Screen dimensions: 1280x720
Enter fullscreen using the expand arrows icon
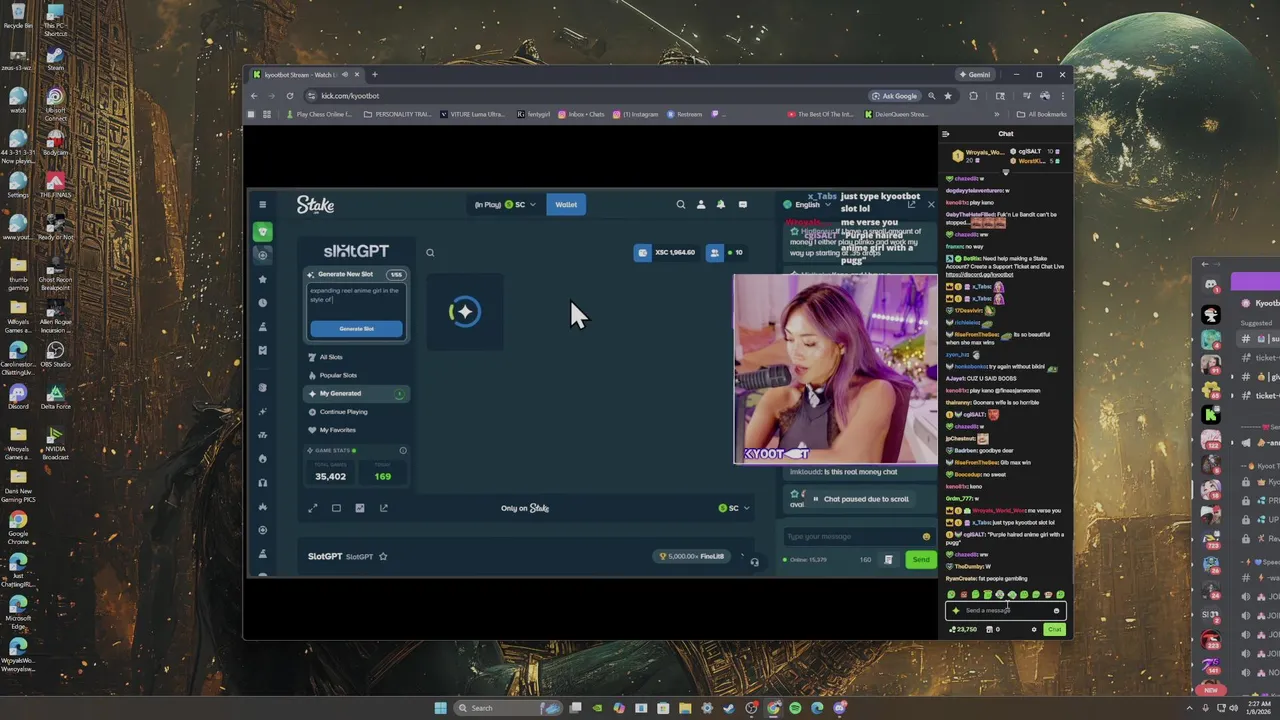313,508
